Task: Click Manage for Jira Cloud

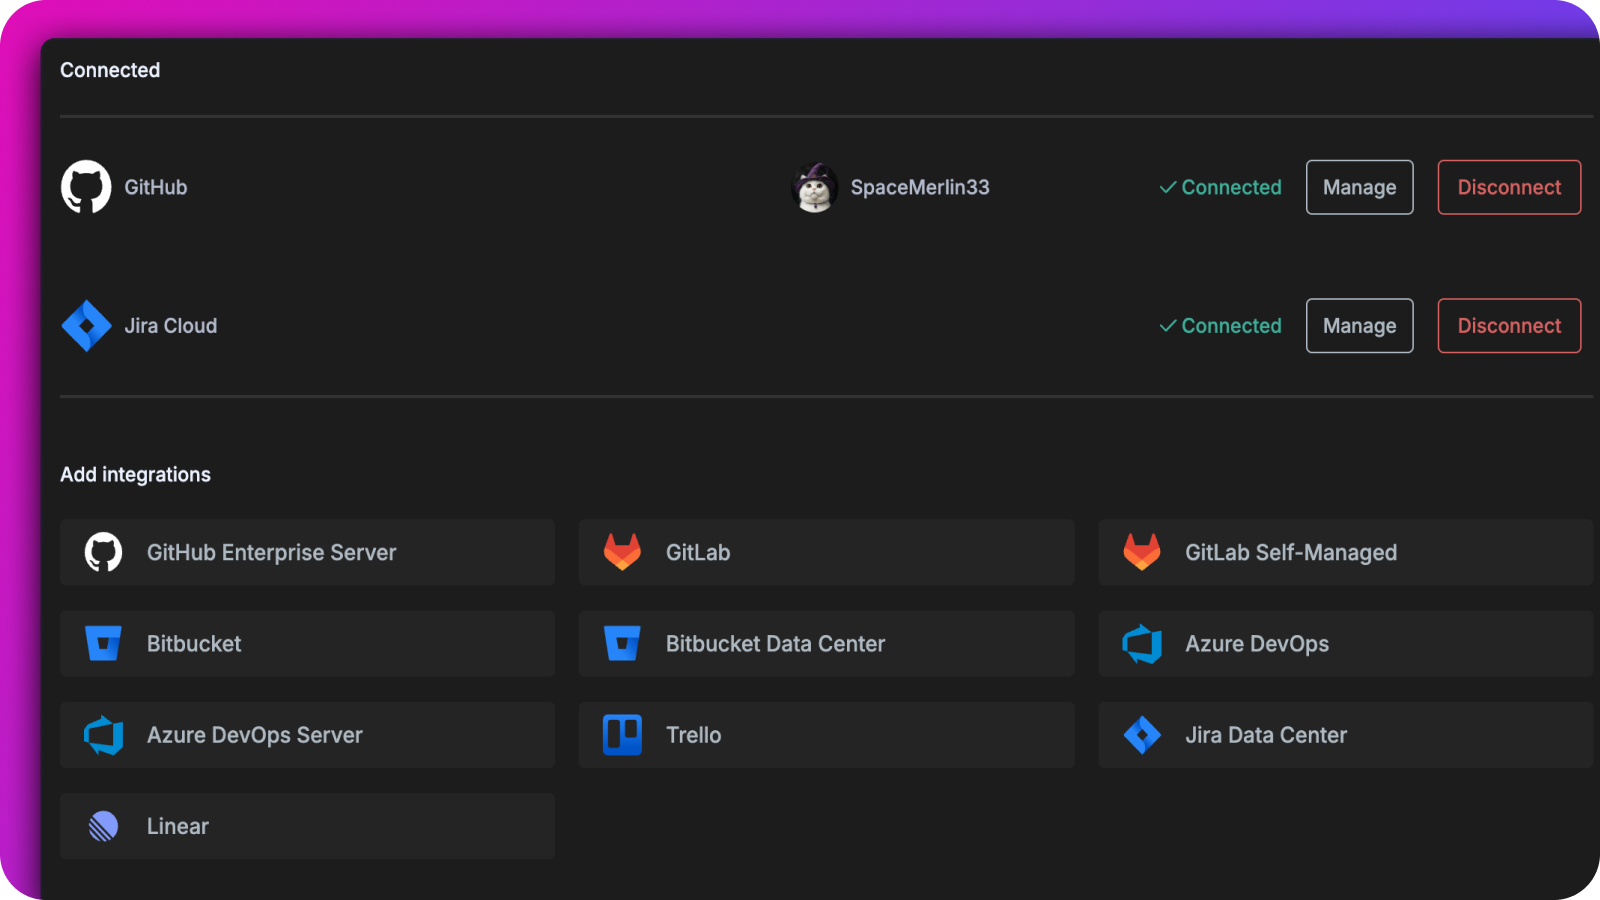Action: tap(1359, 325)
